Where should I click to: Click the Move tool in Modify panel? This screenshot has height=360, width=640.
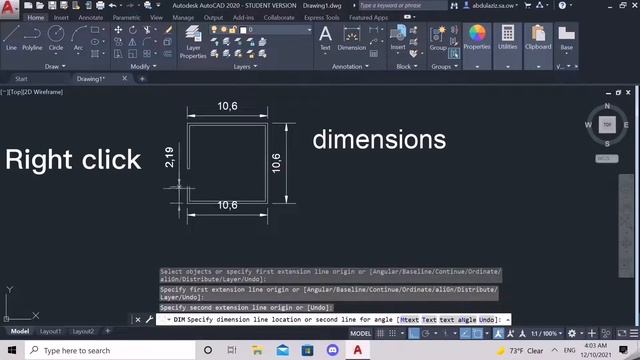pyautogui.click(x=118, y=30)
